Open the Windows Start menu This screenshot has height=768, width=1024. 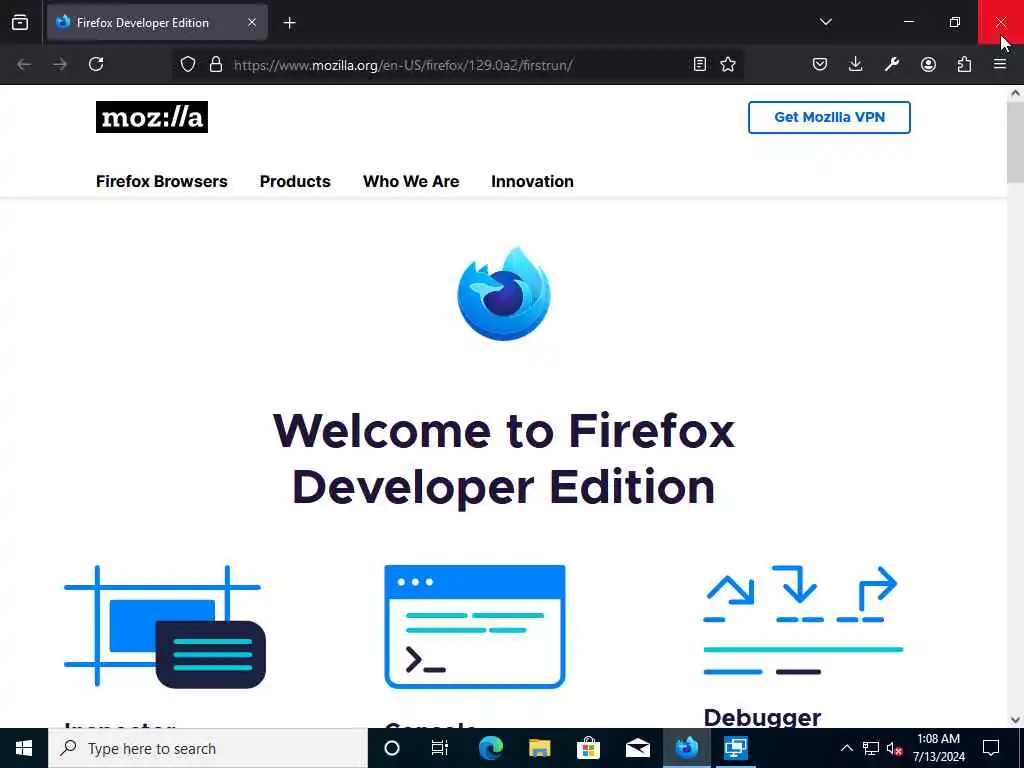[x=24, y=748]
